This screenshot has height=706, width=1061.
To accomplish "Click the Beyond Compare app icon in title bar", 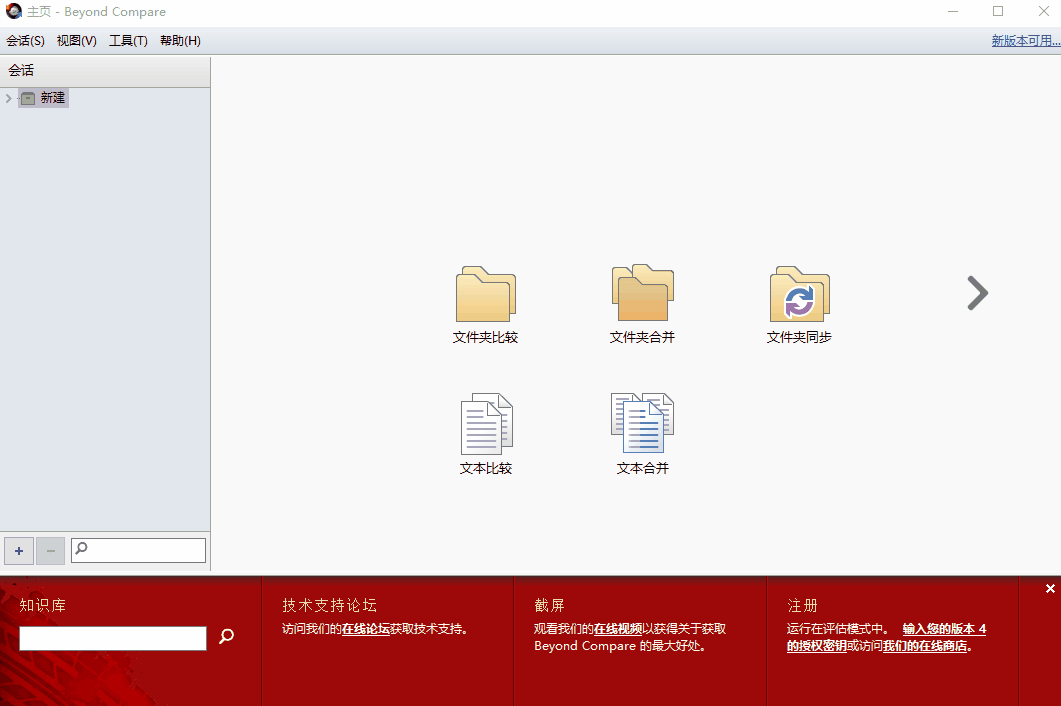I will tap(14, 11).
